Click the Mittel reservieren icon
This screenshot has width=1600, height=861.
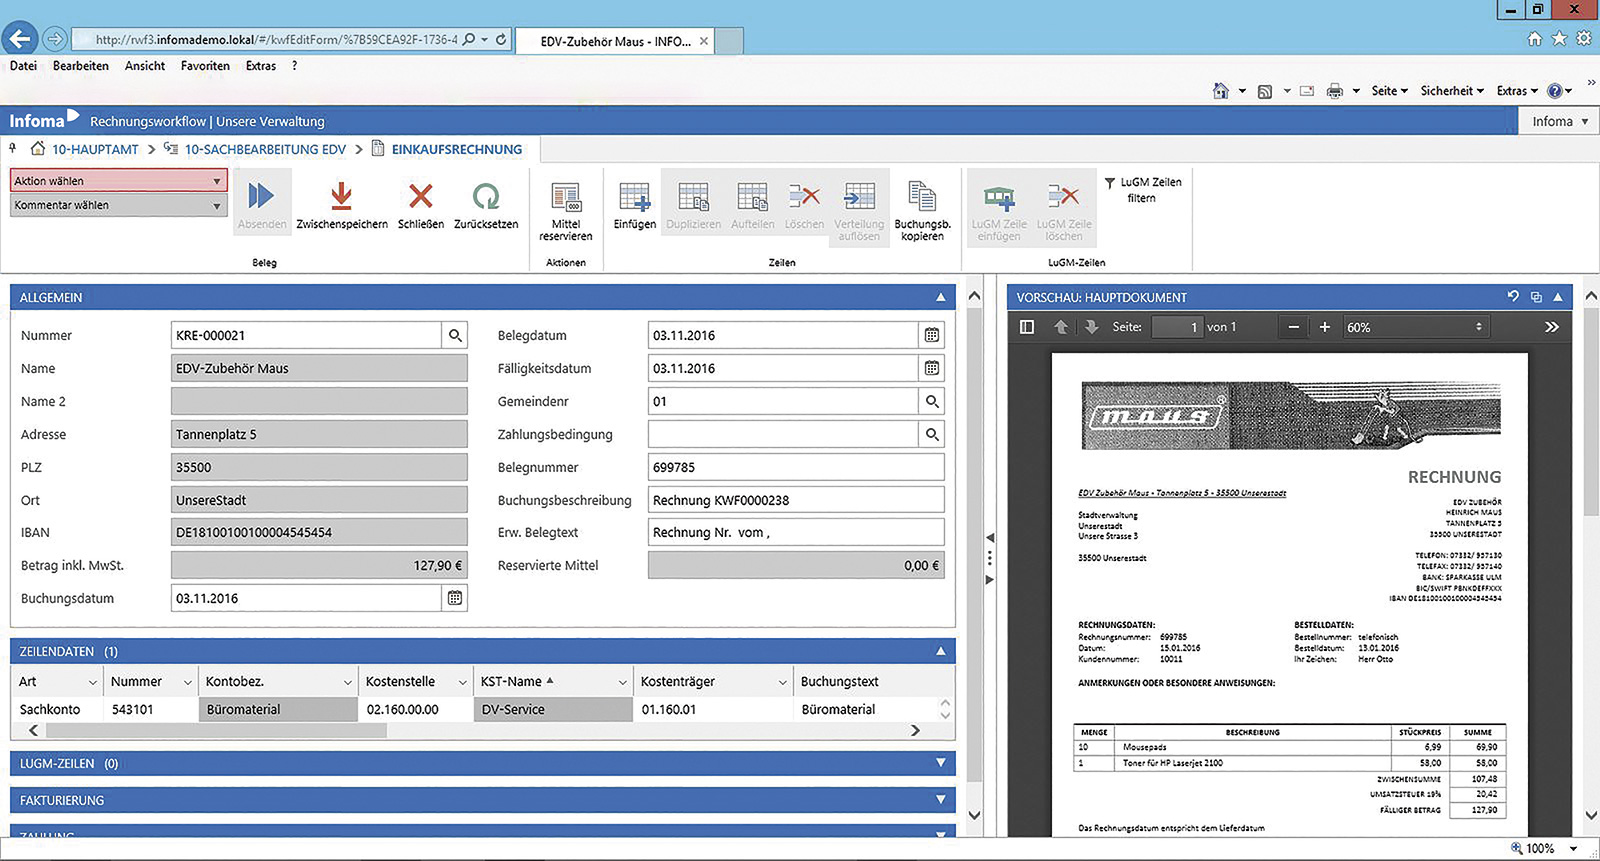click(566, 197)
